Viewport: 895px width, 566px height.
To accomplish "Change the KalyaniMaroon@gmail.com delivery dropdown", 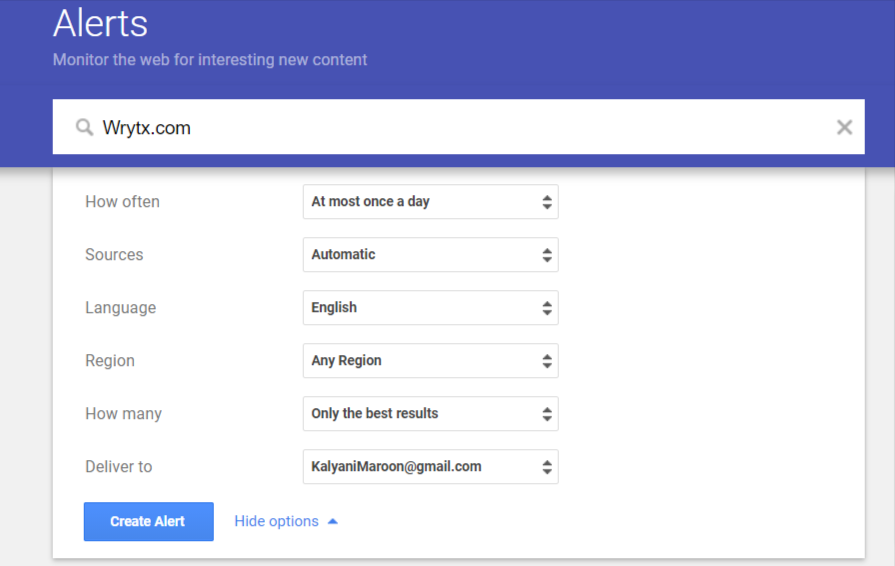I will pos(430,467).
